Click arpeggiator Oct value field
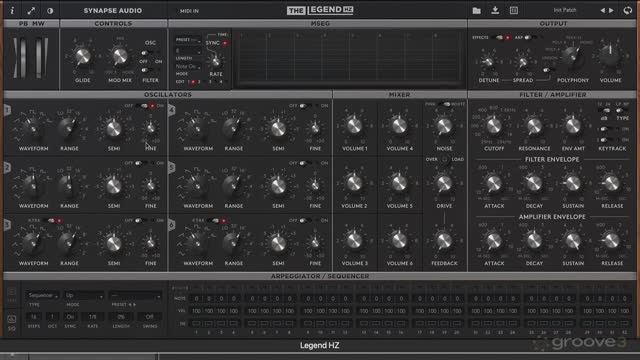 coord(52,316)
